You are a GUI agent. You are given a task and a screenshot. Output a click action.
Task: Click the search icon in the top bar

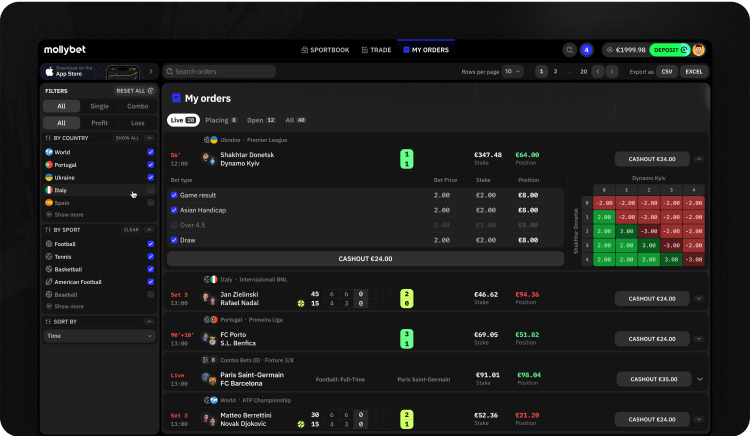(x=570, y=49)
